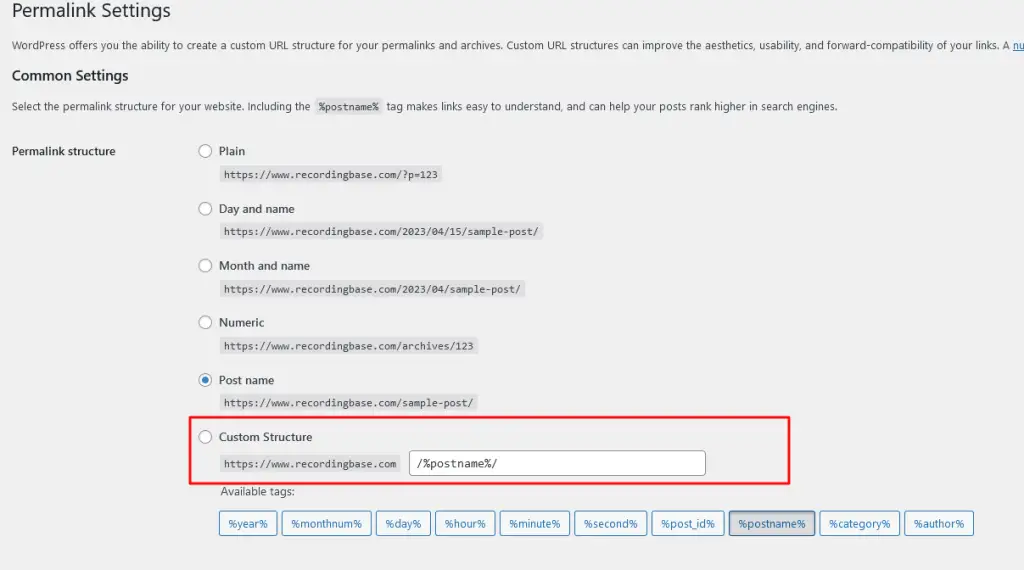1024x570 pixels.
Task: Click the base URL beside the custom field
Action: 310,464
